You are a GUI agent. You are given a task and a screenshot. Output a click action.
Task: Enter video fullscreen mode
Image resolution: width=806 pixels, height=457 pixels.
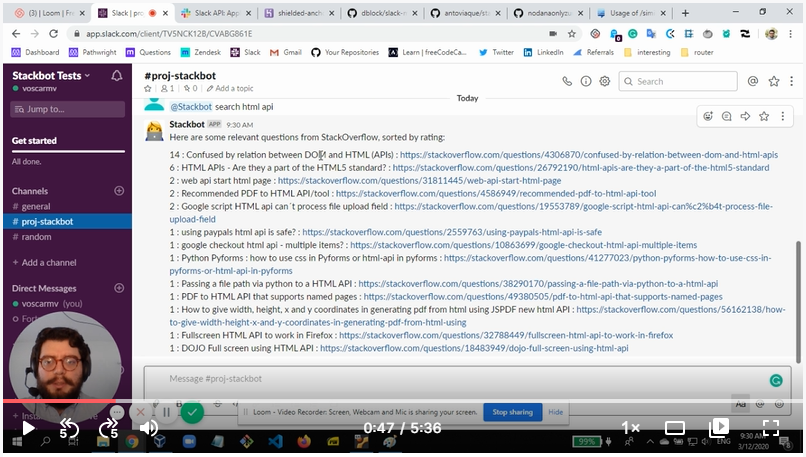pyautogui.click(x=771, y=428)
